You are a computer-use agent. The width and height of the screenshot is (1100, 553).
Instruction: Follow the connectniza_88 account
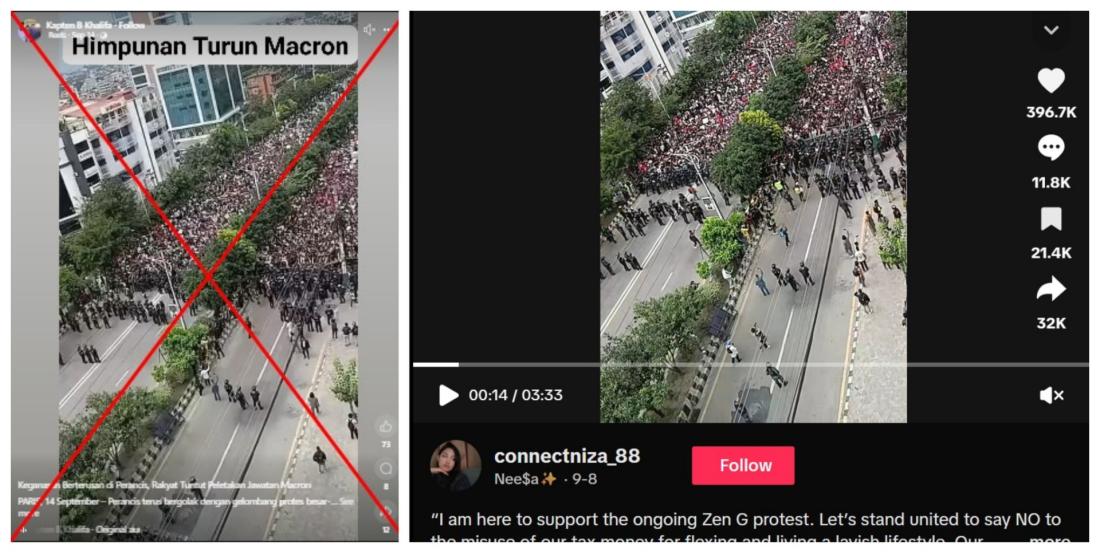click(743, 465)
